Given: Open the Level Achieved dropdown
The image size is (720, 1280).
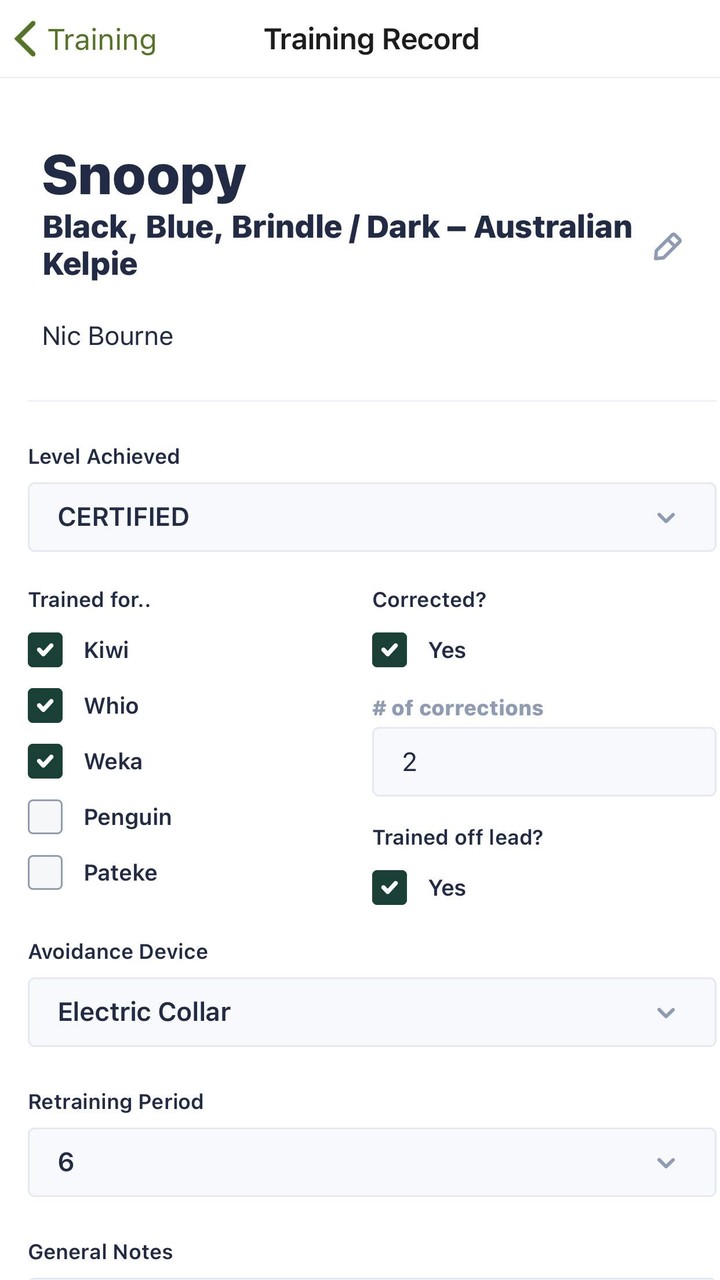Looking at the screenshot, I should click(x=372, y=517).
